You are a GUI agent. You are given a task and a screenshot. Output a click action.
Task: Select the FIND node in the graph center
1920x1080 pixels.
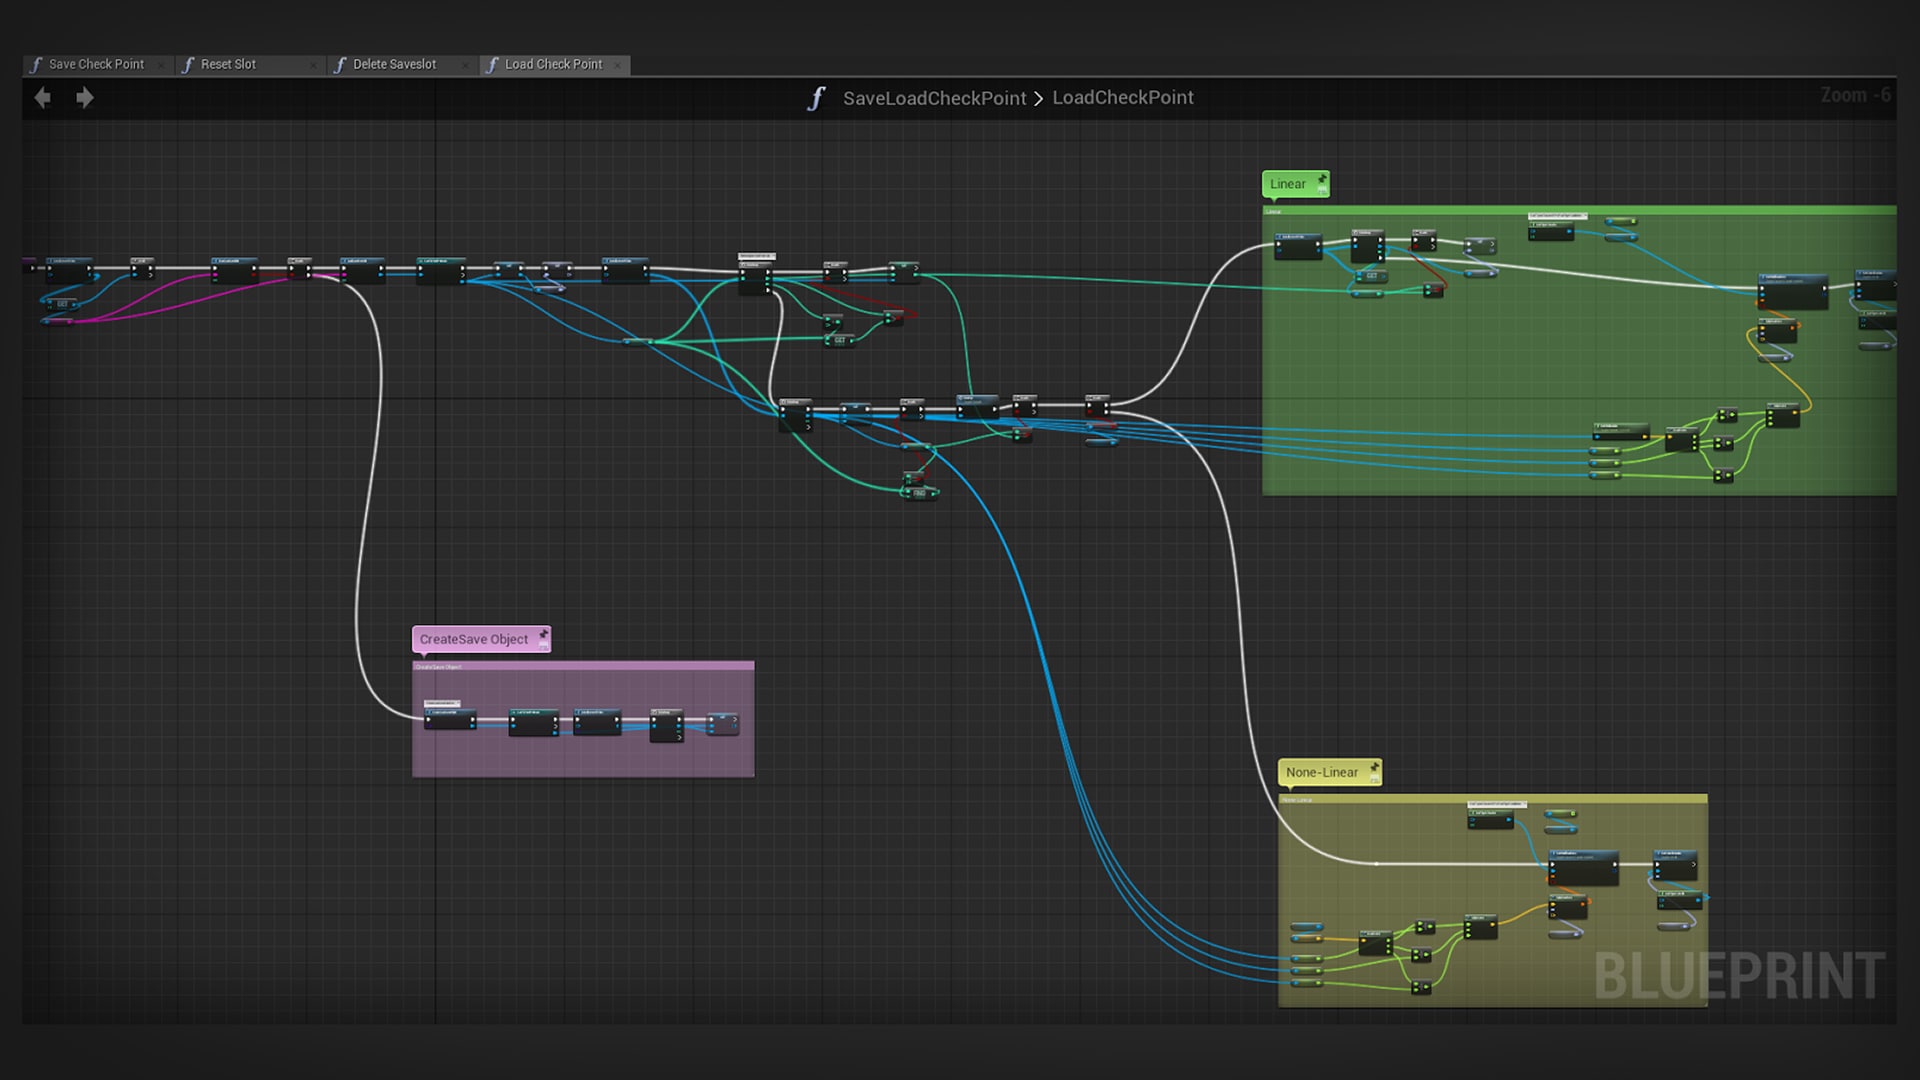(x=918, y=491)
